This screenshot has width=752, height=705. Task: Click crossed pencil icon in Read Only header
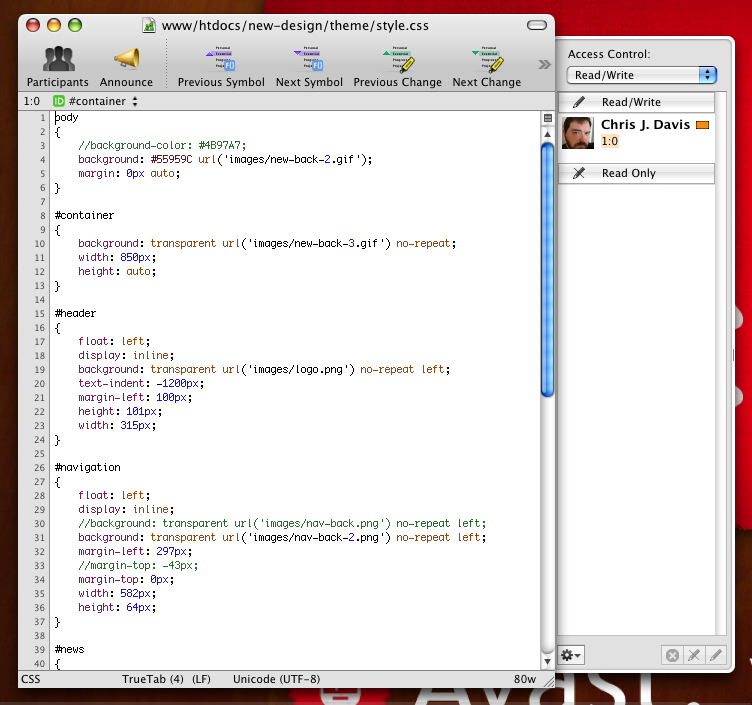(579, 173)
